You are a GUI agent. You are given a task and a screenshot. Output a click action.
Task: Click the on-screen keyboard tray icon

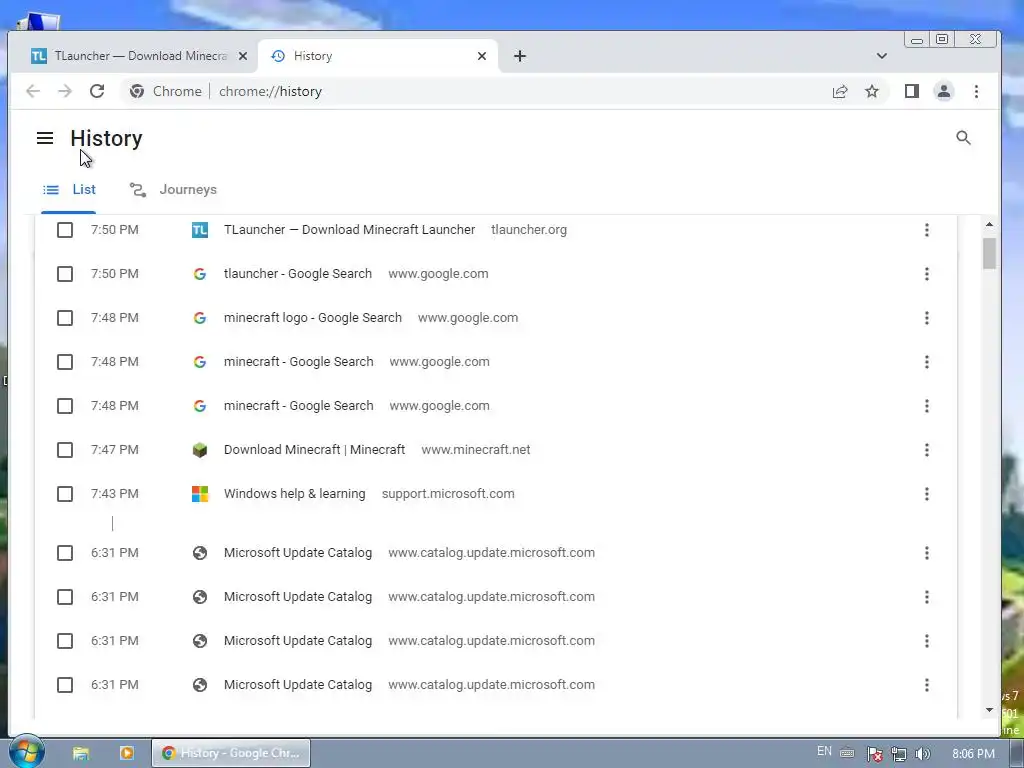pyautogui.click(x=847, y=753)
